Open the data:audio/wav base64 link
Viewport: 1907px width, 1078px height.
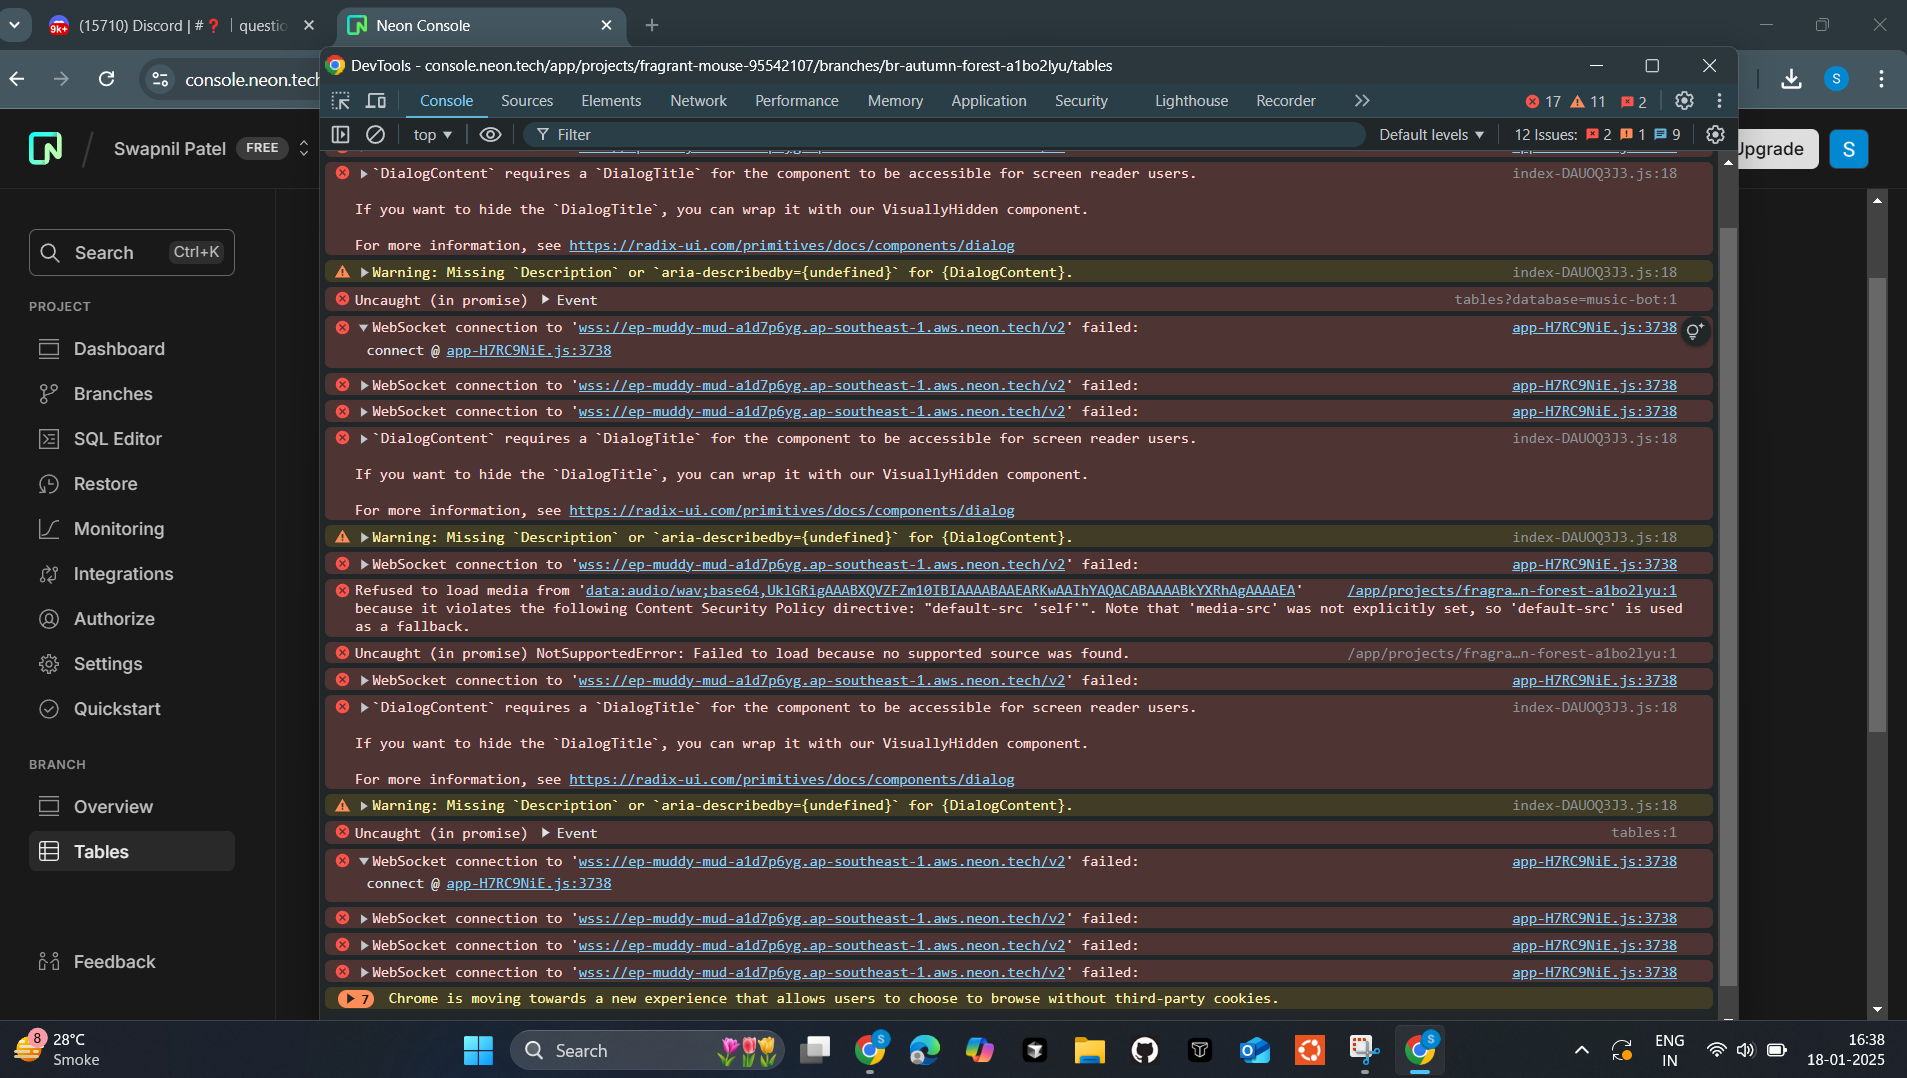[x=939, y=591]
